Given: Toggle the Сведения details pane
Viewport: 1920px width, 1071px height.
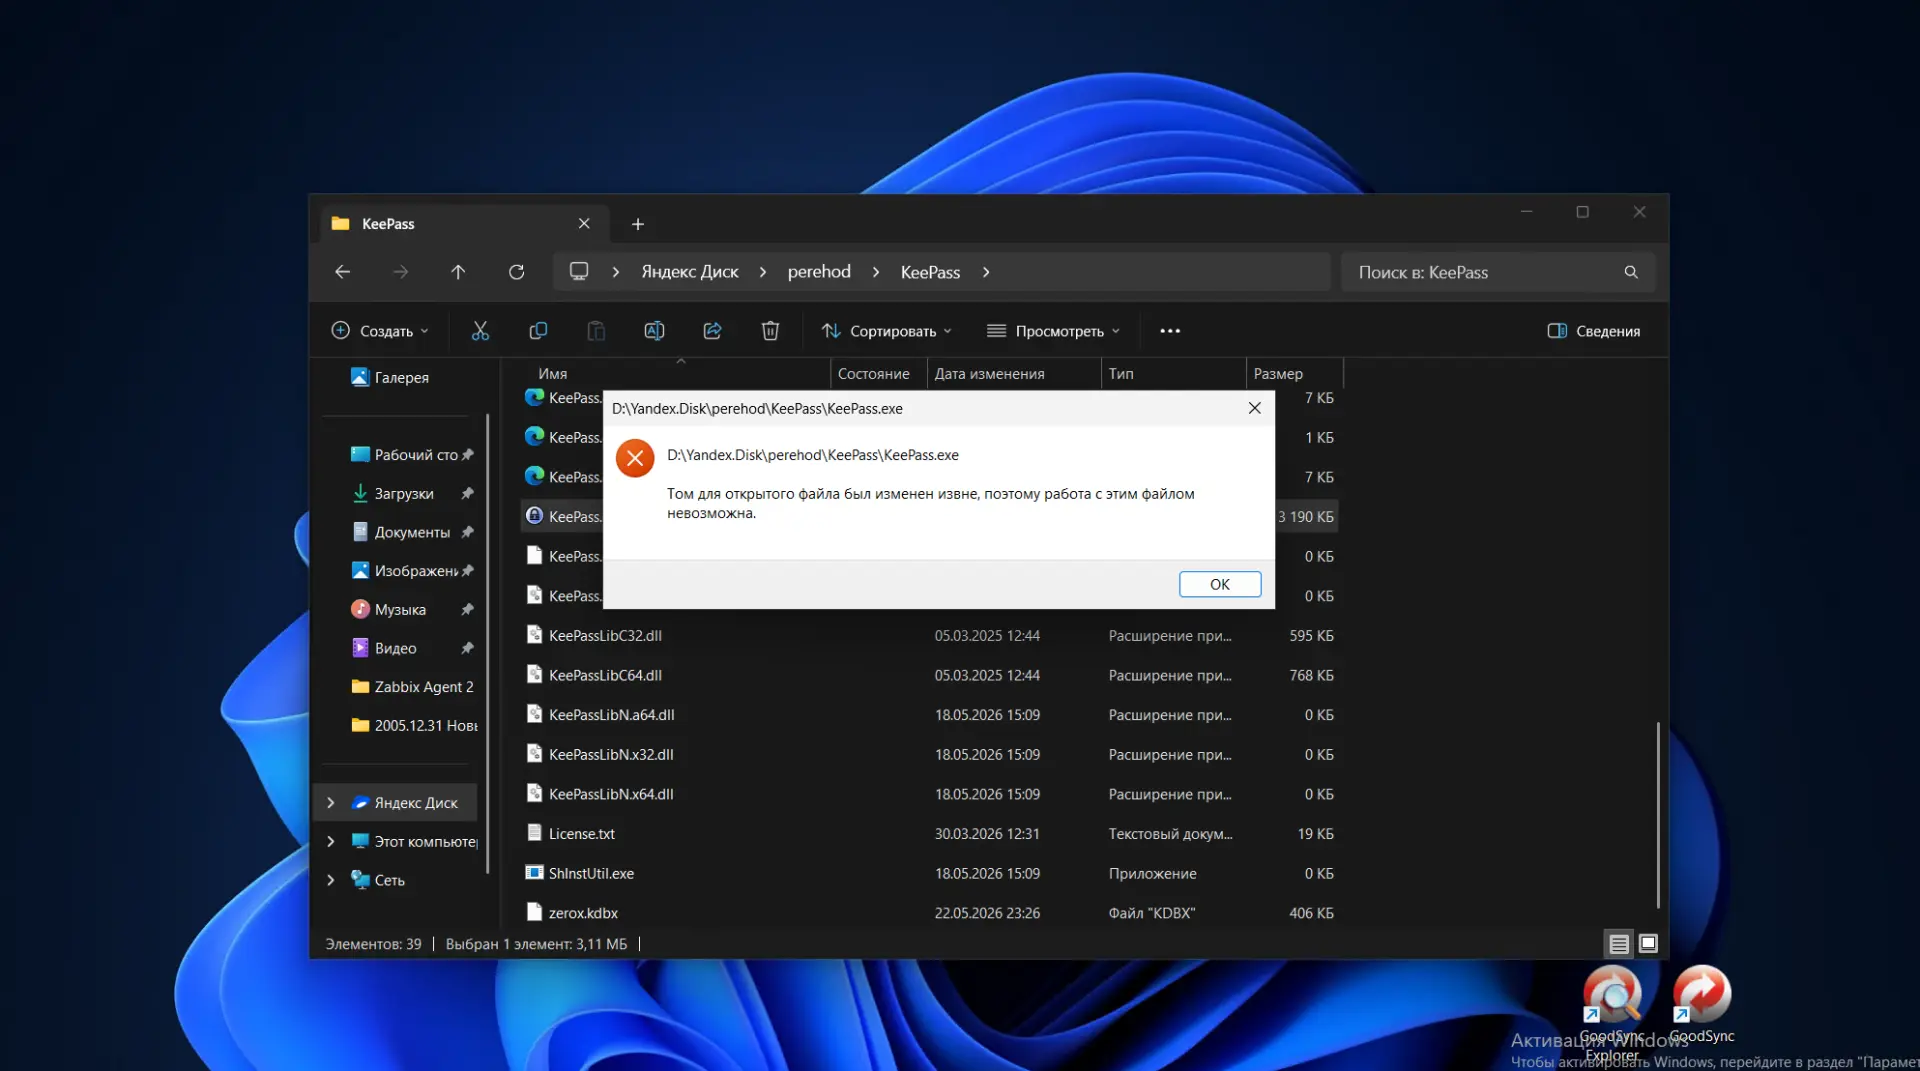Looking at the screenshot, I should [1594, 331].
